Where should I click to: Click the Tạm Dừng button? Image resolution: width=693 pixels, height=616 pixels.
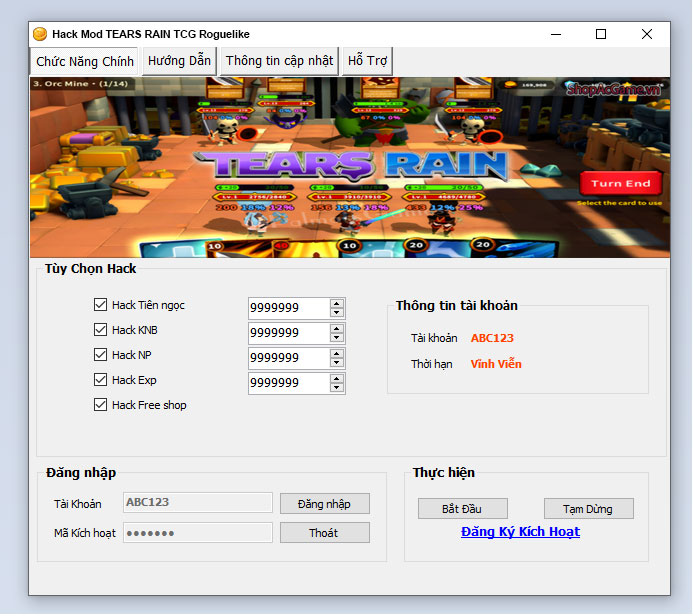click(x=589, y=509)
